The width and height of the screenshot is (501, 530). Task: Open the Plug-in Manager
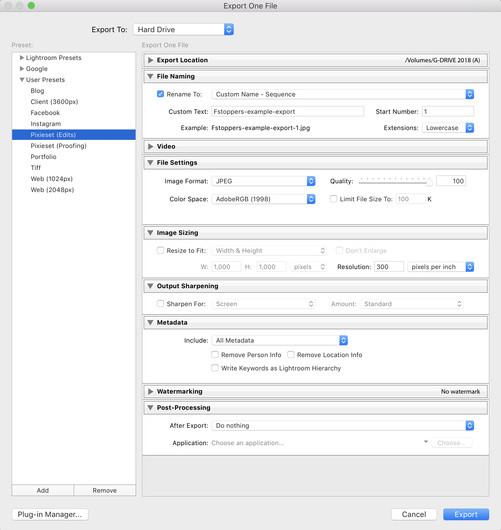pyautogui.click(x=50, y=514)
